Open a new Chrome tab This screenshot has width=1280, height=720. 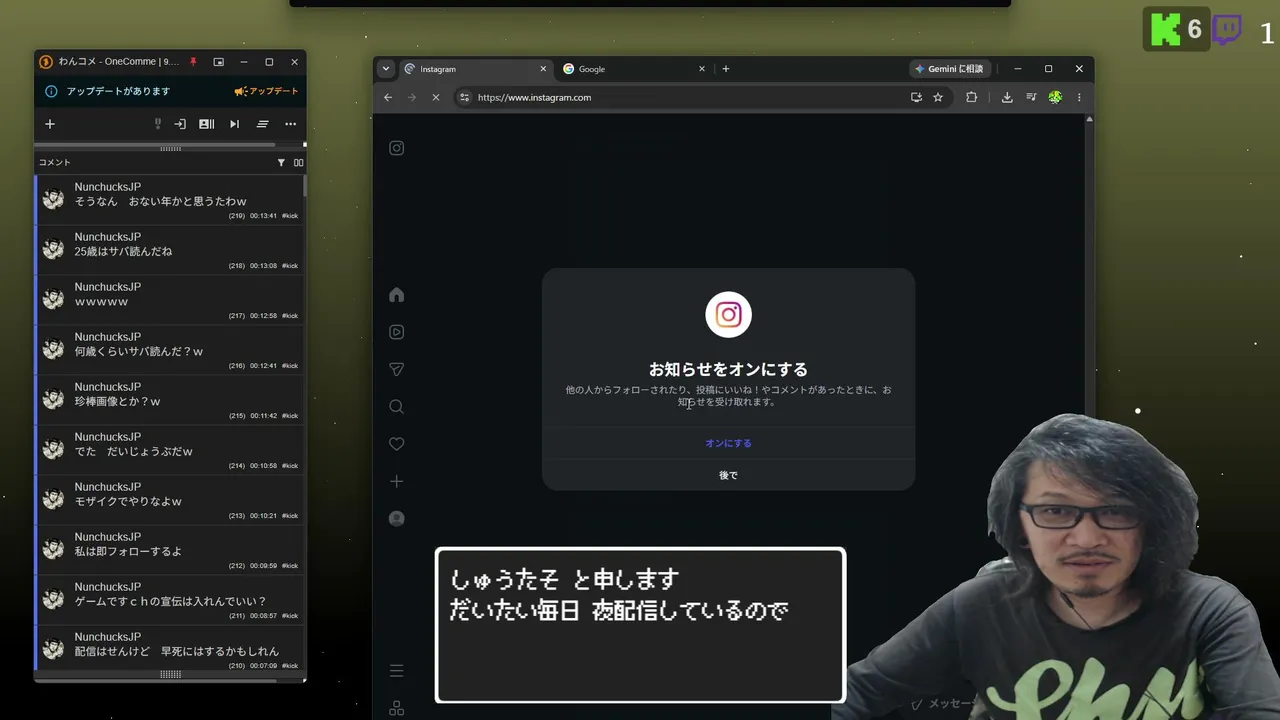point(726,69)
